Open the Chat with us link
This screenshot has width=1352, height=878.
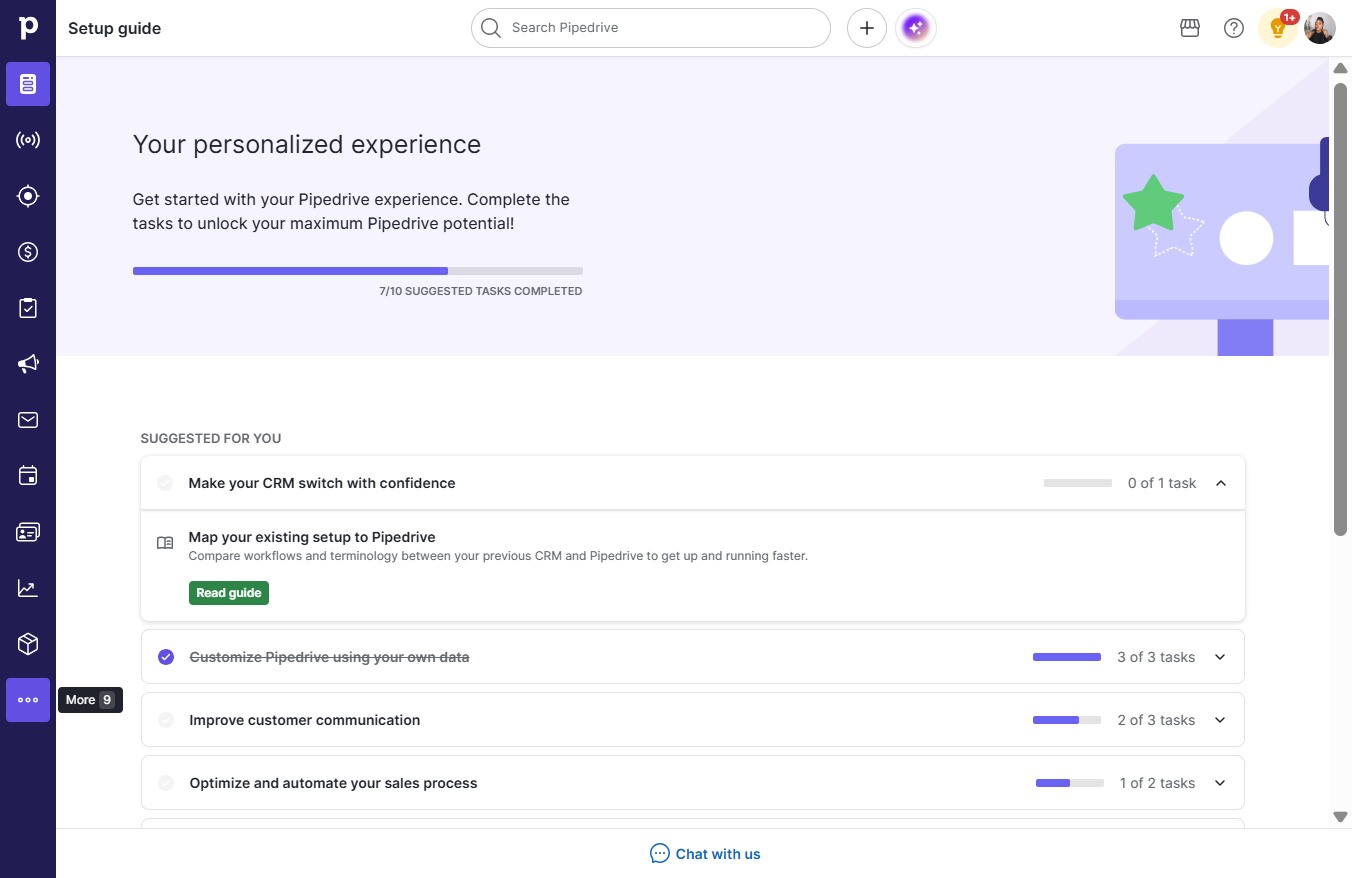click(706, 854)
